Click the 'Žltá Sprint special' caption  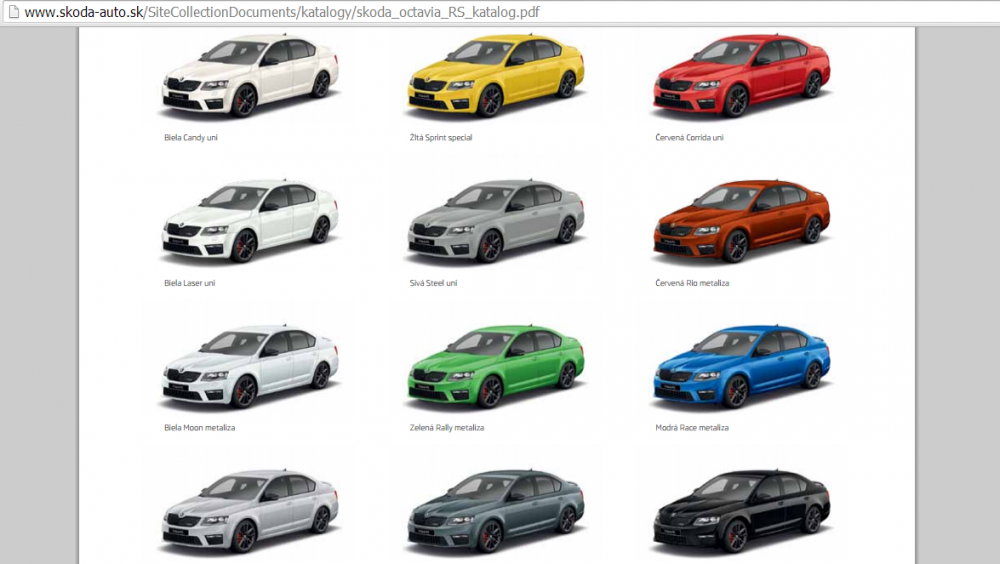(x=441, y=137)
